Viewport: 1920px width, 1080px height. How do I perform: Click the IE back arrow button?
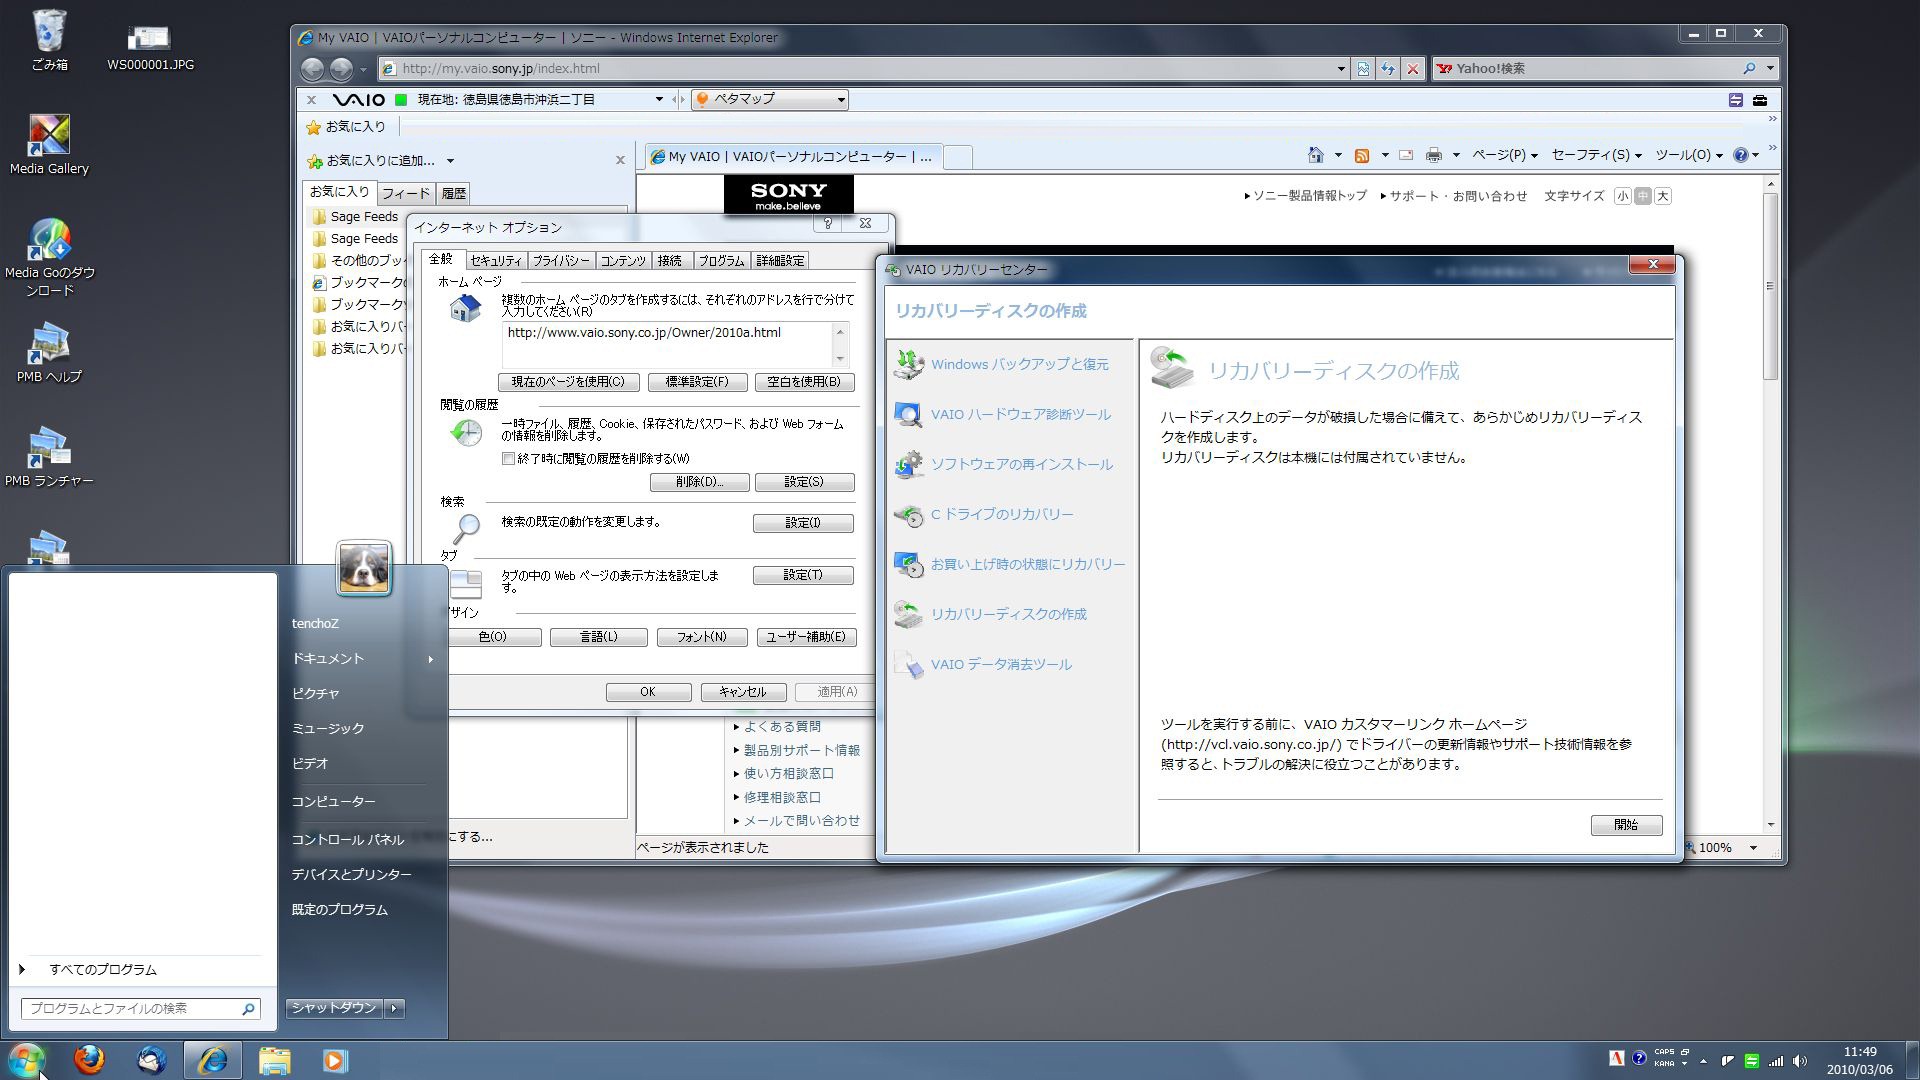click(x=313, y=69)
